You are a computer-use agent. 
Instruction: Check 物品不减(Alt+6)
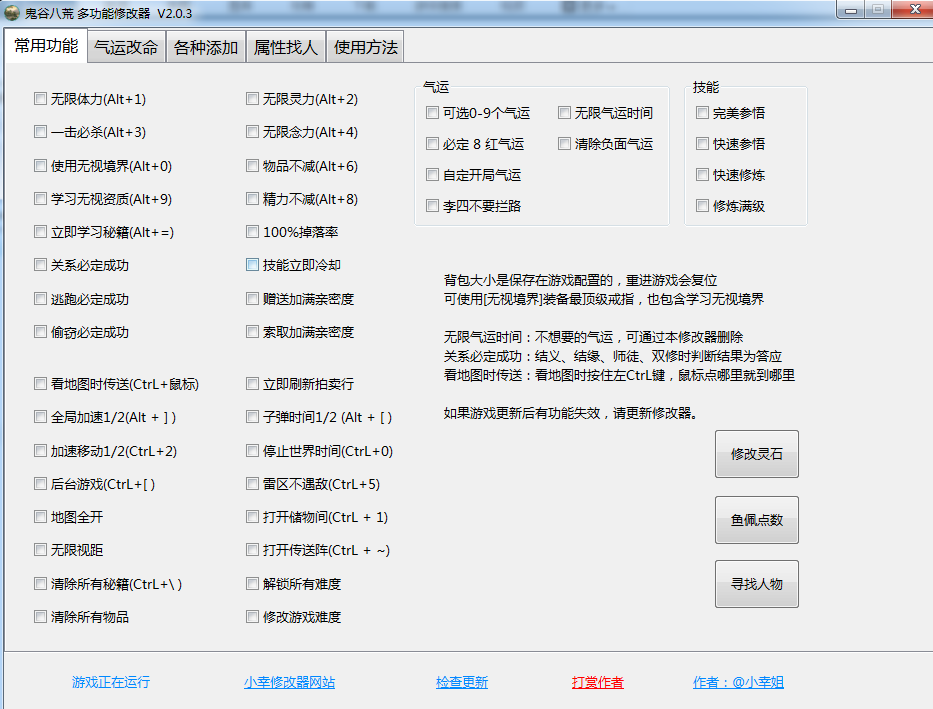point(252,166)
